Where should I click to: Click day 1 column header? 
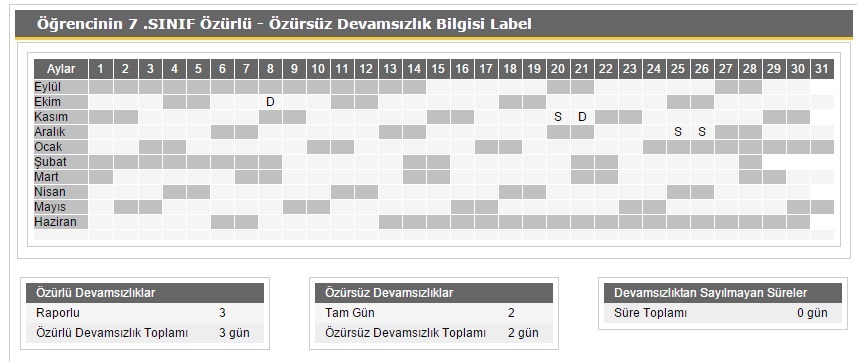pyautogui.click(x=101, y=69)
